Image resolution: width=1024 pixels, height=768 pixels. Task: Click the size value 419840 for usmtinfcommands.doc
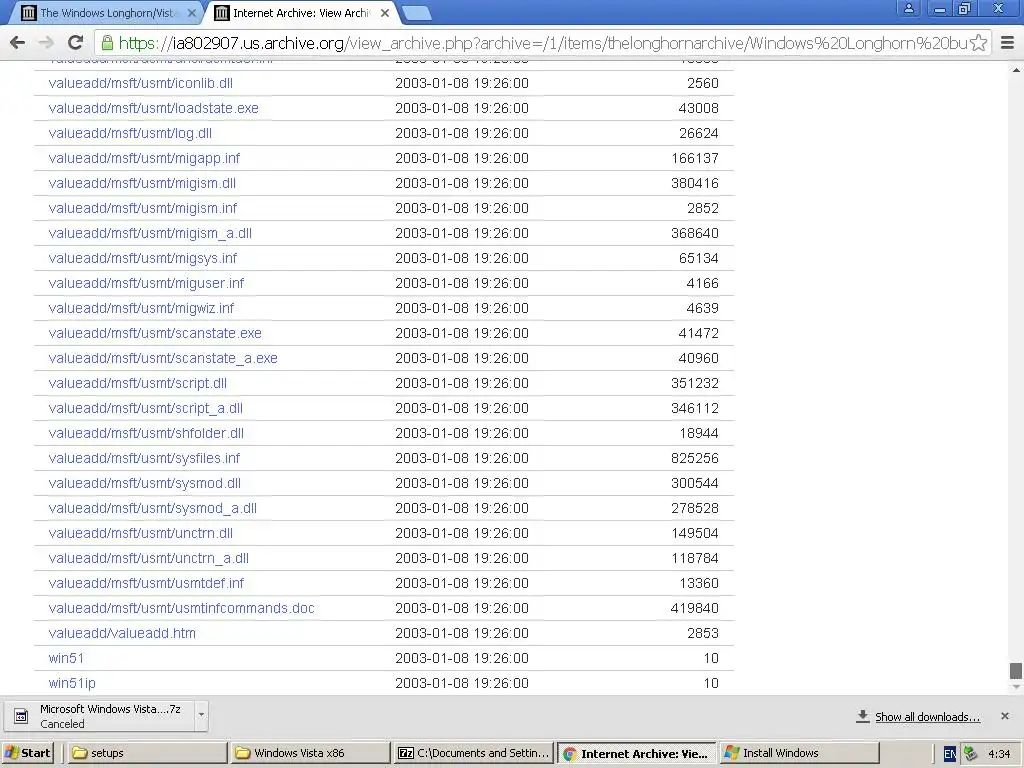click(694, 608)
